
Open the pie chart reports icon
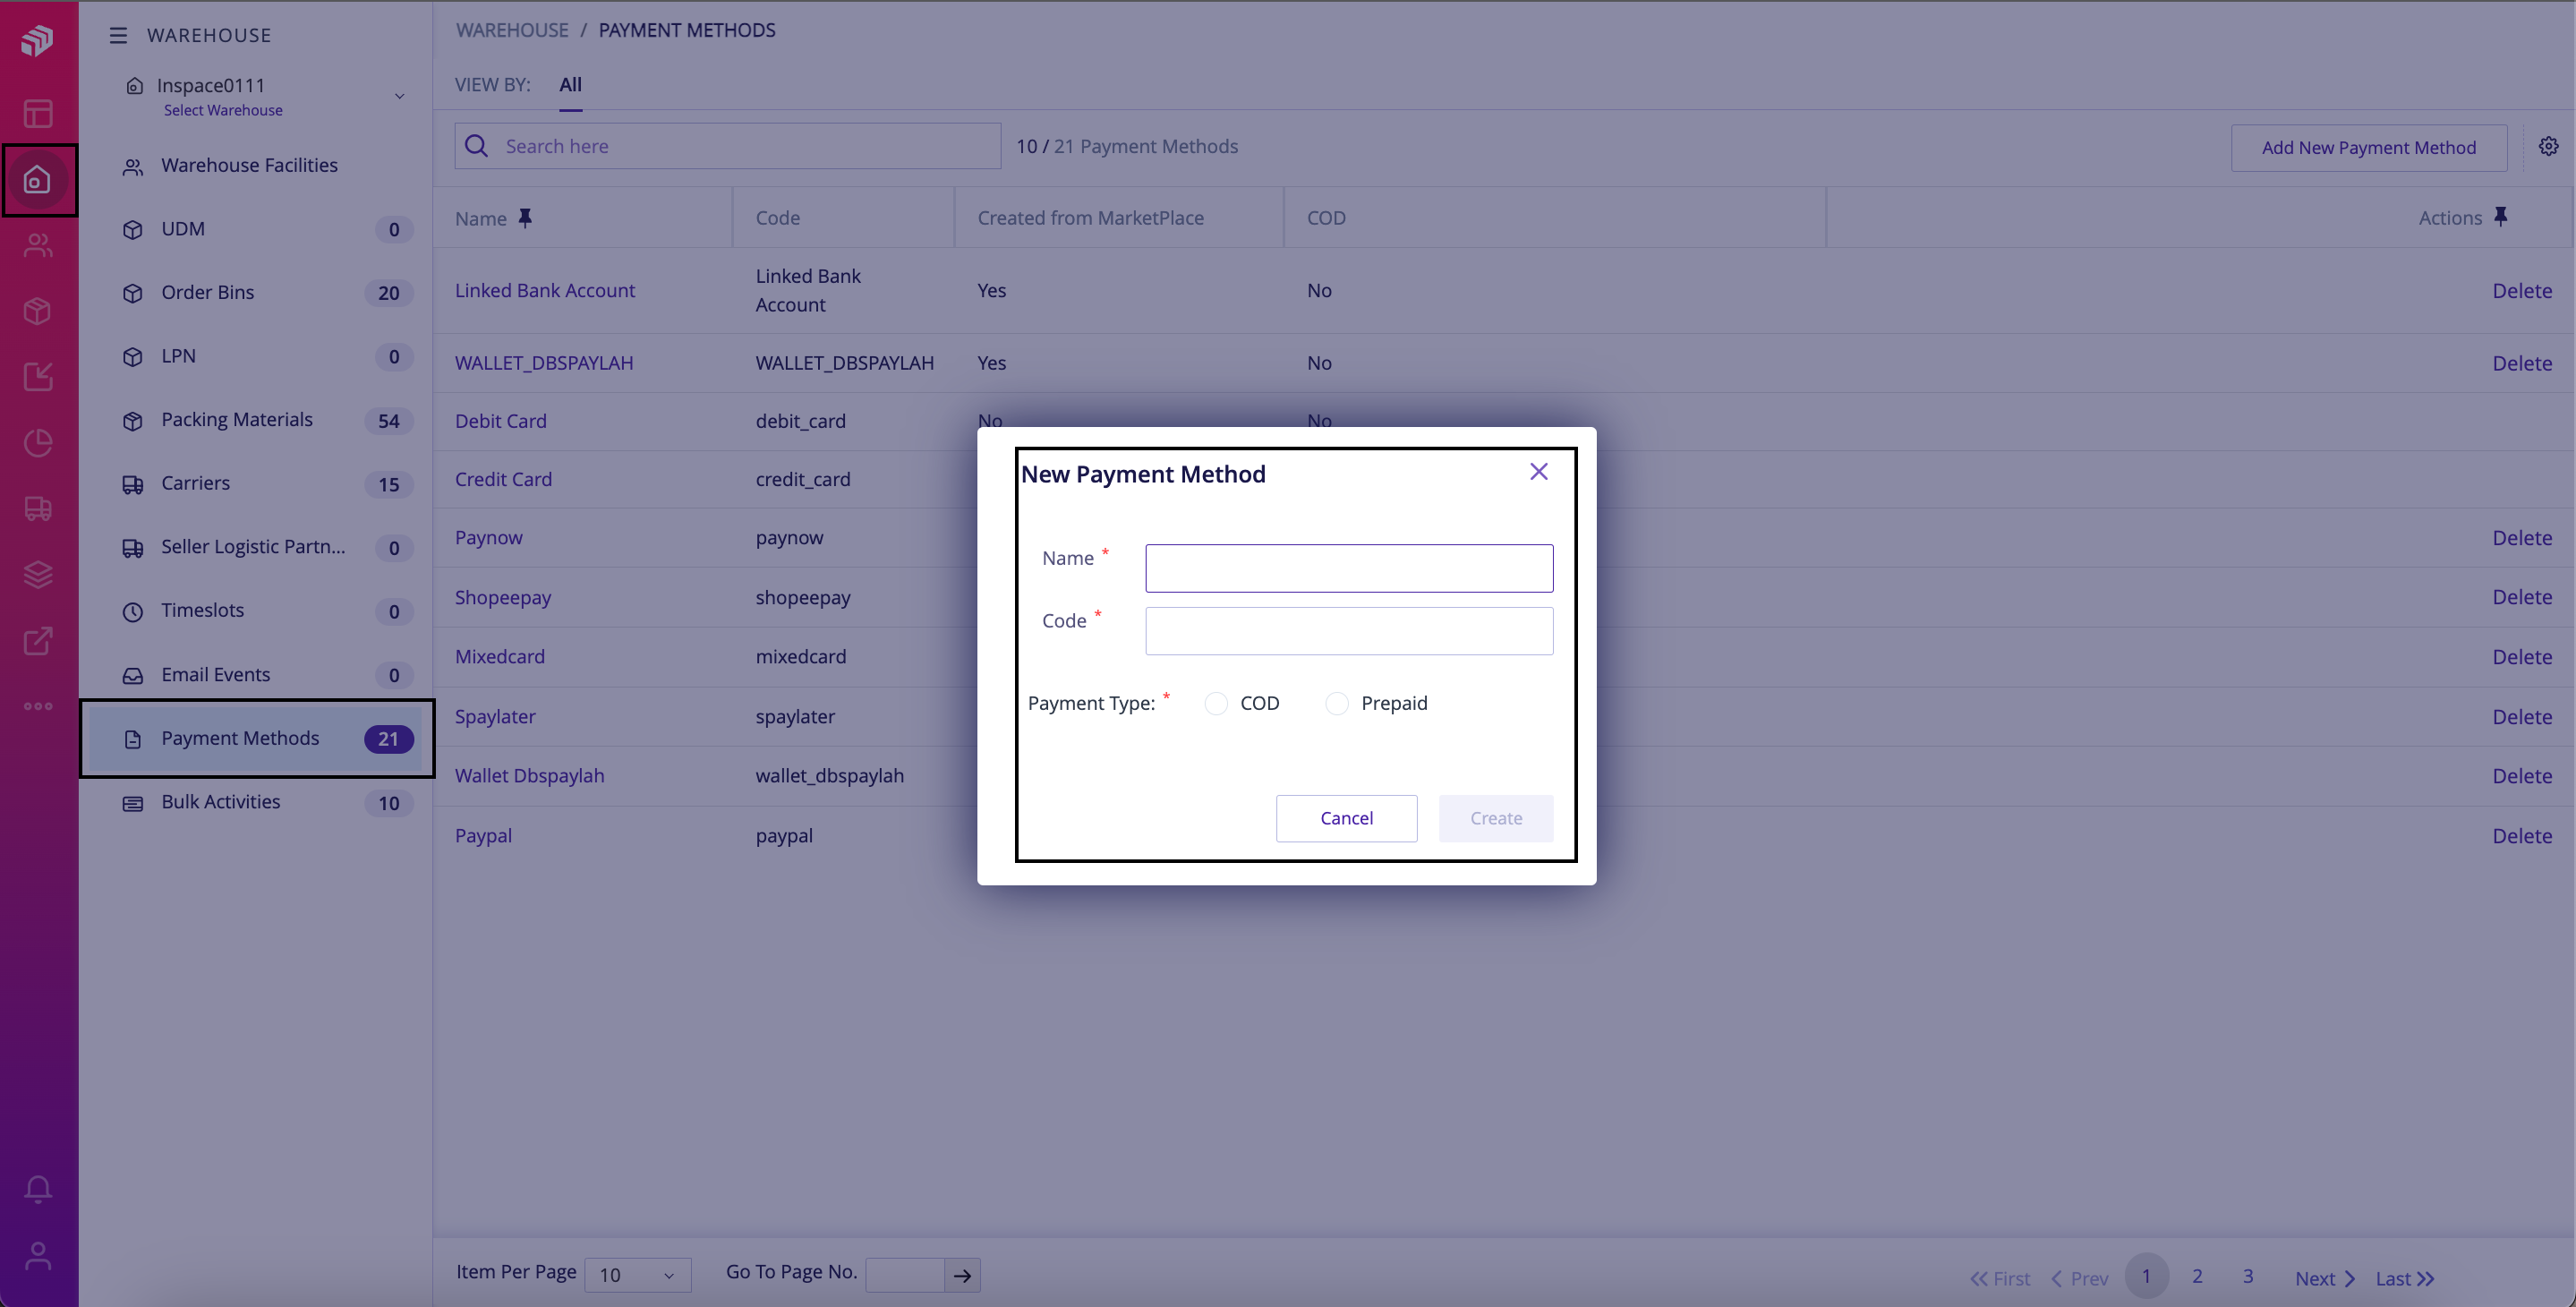(x=38, y=443)
